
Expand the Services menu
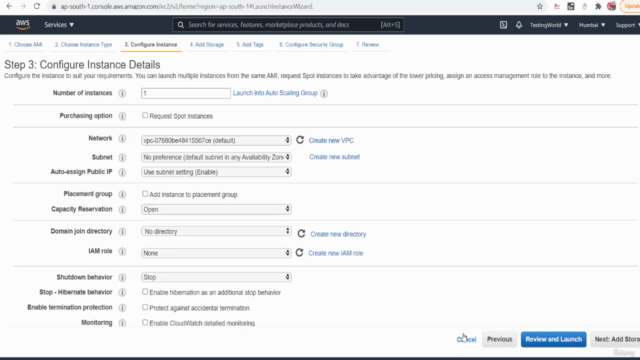pos(59,25)
